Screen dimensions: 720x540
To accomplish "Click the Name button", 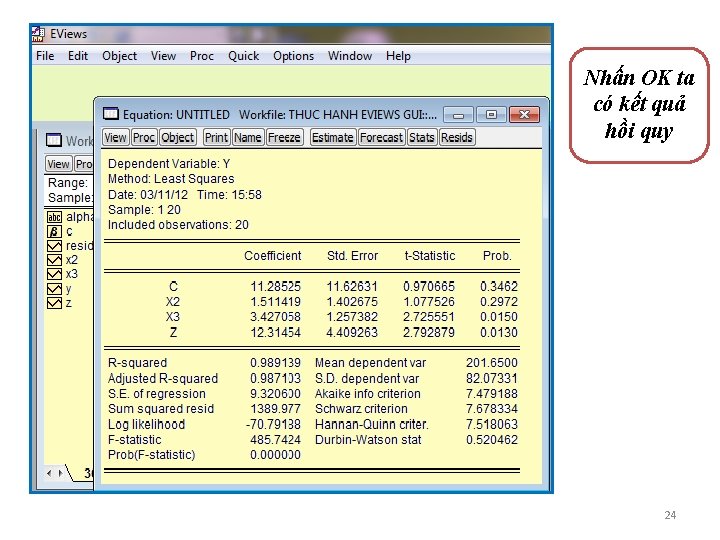I will click(248, 137).
